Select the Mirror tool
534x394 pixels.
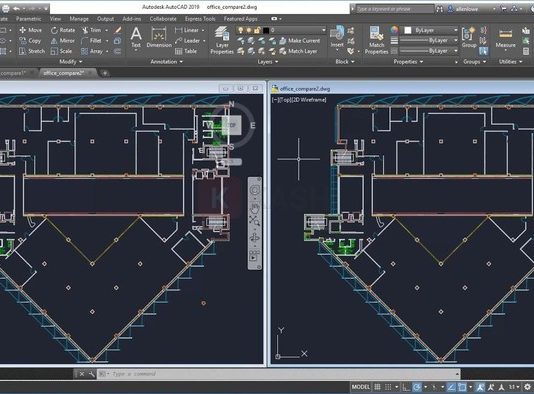coord(63,41)
